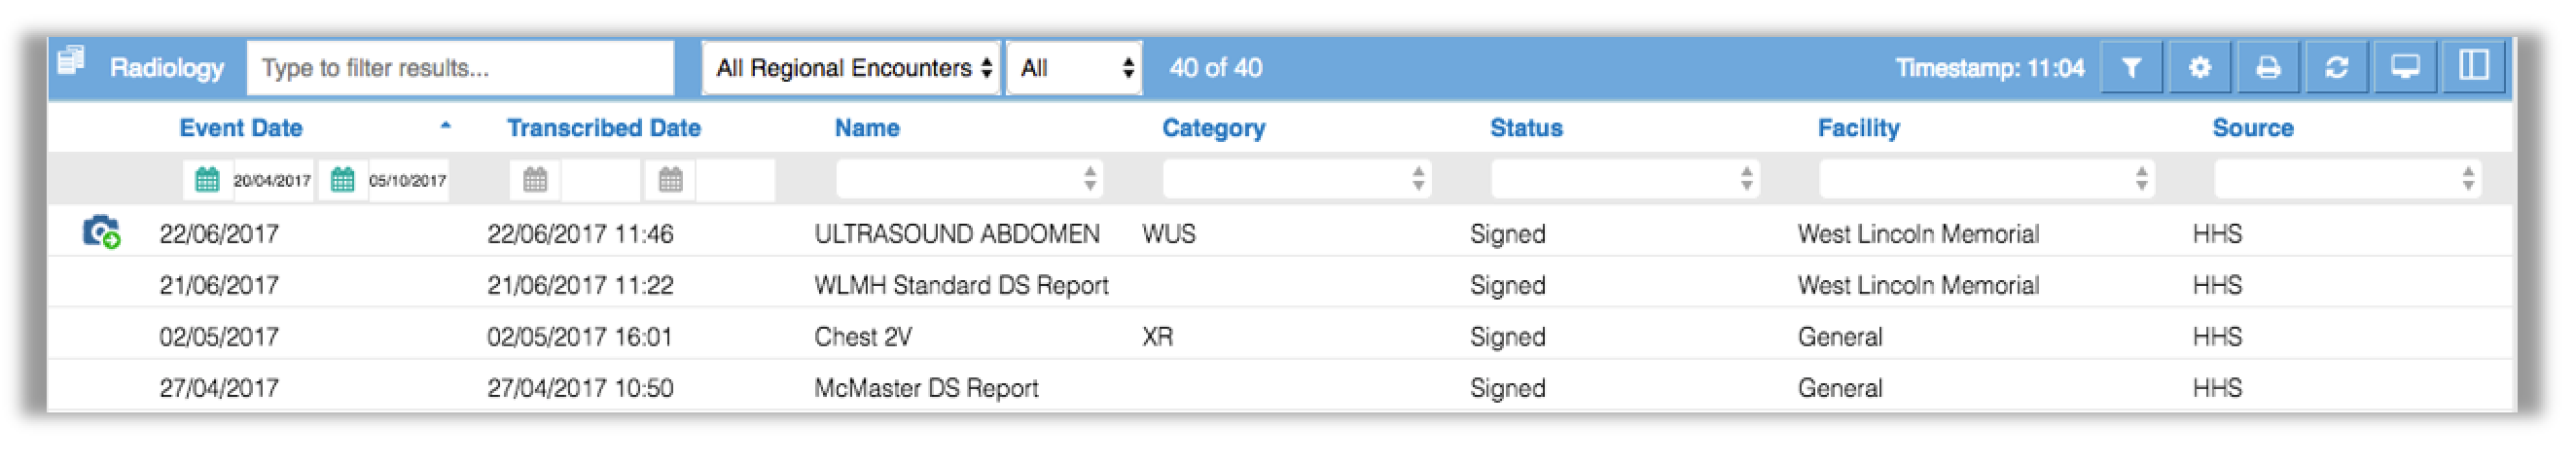Sort by the Category column header
Screen dimensions: 2576x463
tap(1213, 128)
